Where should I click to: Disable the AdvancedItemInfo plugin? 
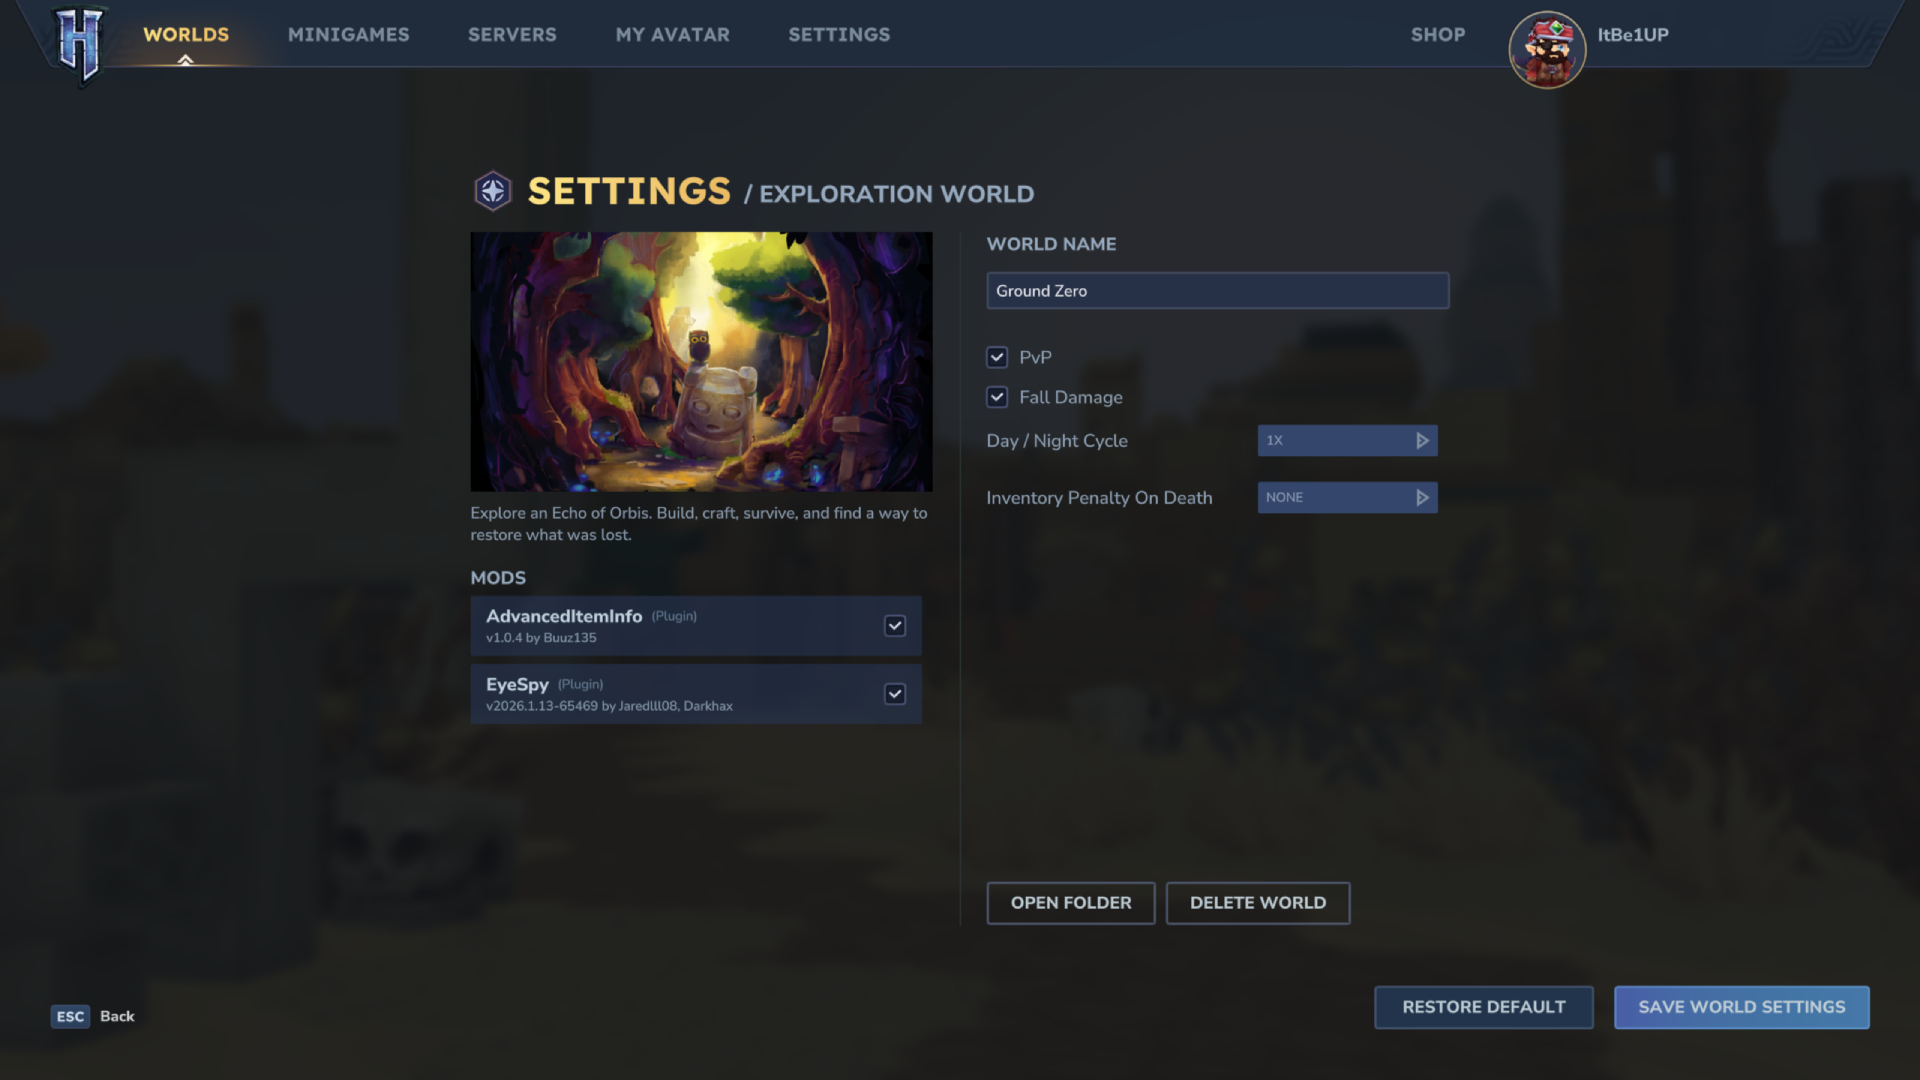pyautogui.click(x=895, y=626)
